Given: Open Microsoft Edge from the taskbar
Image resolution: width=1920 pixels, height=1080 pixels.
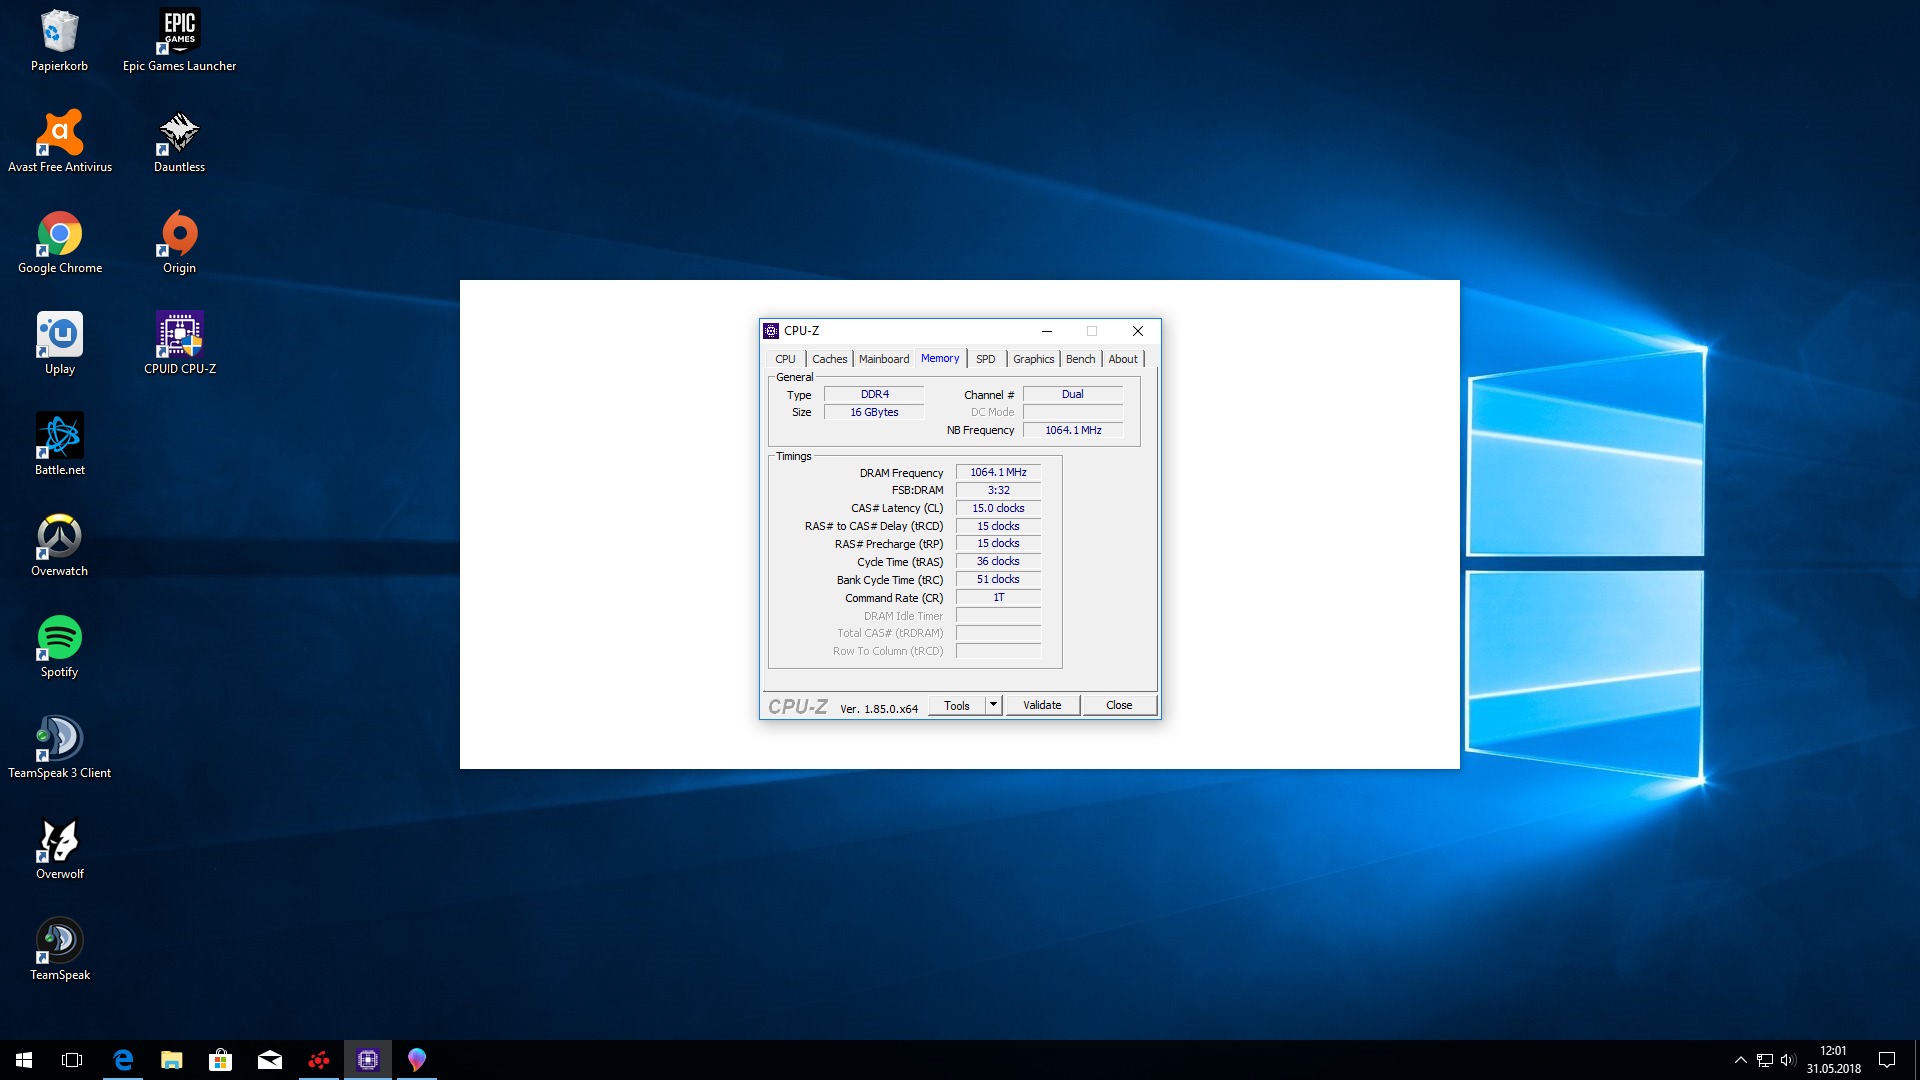Looking at the screenshot, I should [x=123, y=1060].
